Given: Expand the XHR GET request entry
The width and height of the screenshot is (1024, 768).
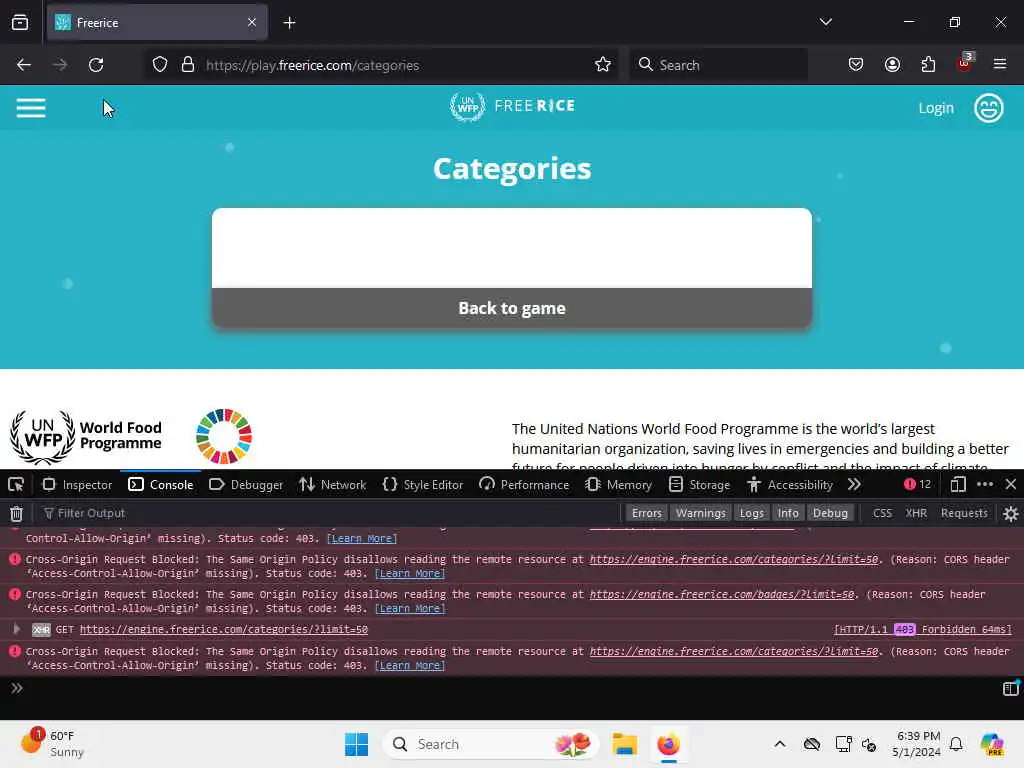Looking at the screenshot, I should click(x=16, y=629).
